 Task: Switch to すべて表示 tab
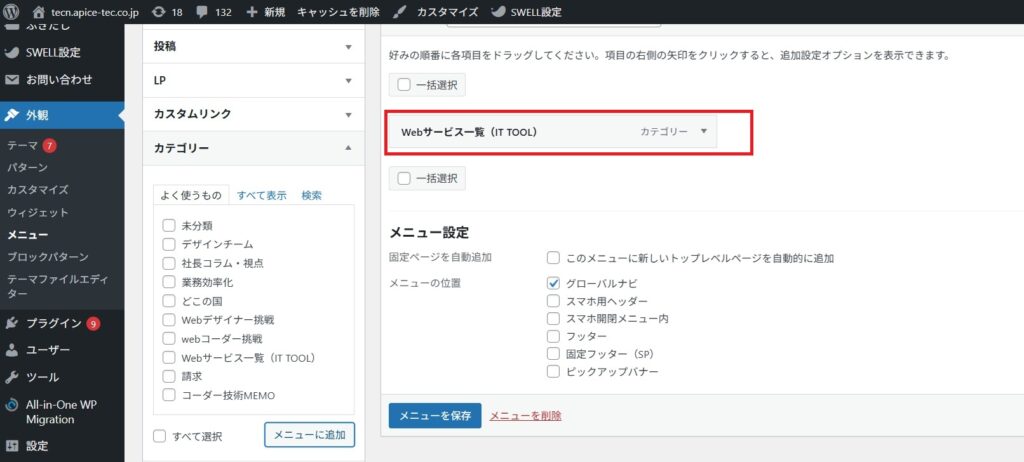point(261,195)
